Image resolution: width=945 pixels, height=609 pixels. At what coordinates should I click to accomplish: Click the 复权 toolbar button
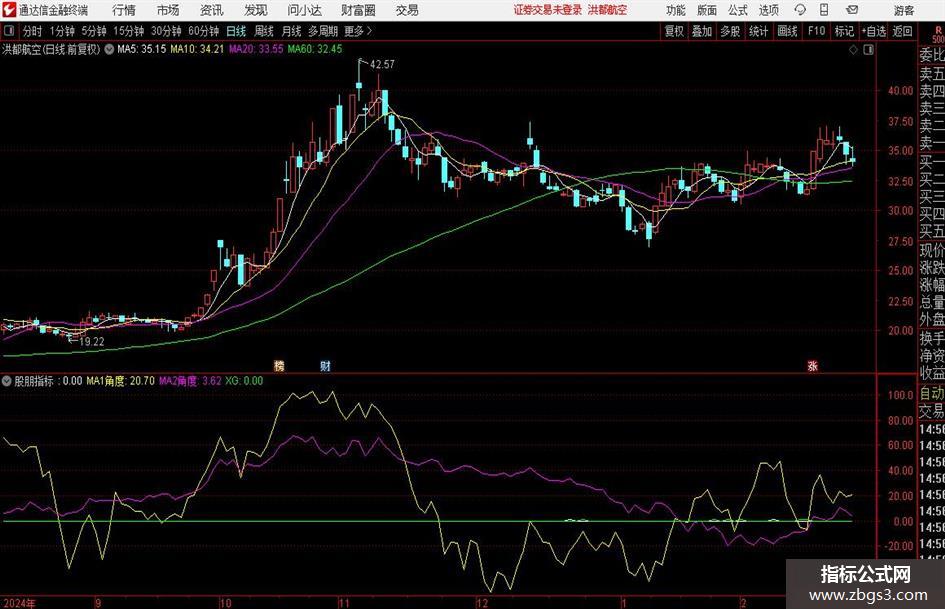click(x=674, y=31)
